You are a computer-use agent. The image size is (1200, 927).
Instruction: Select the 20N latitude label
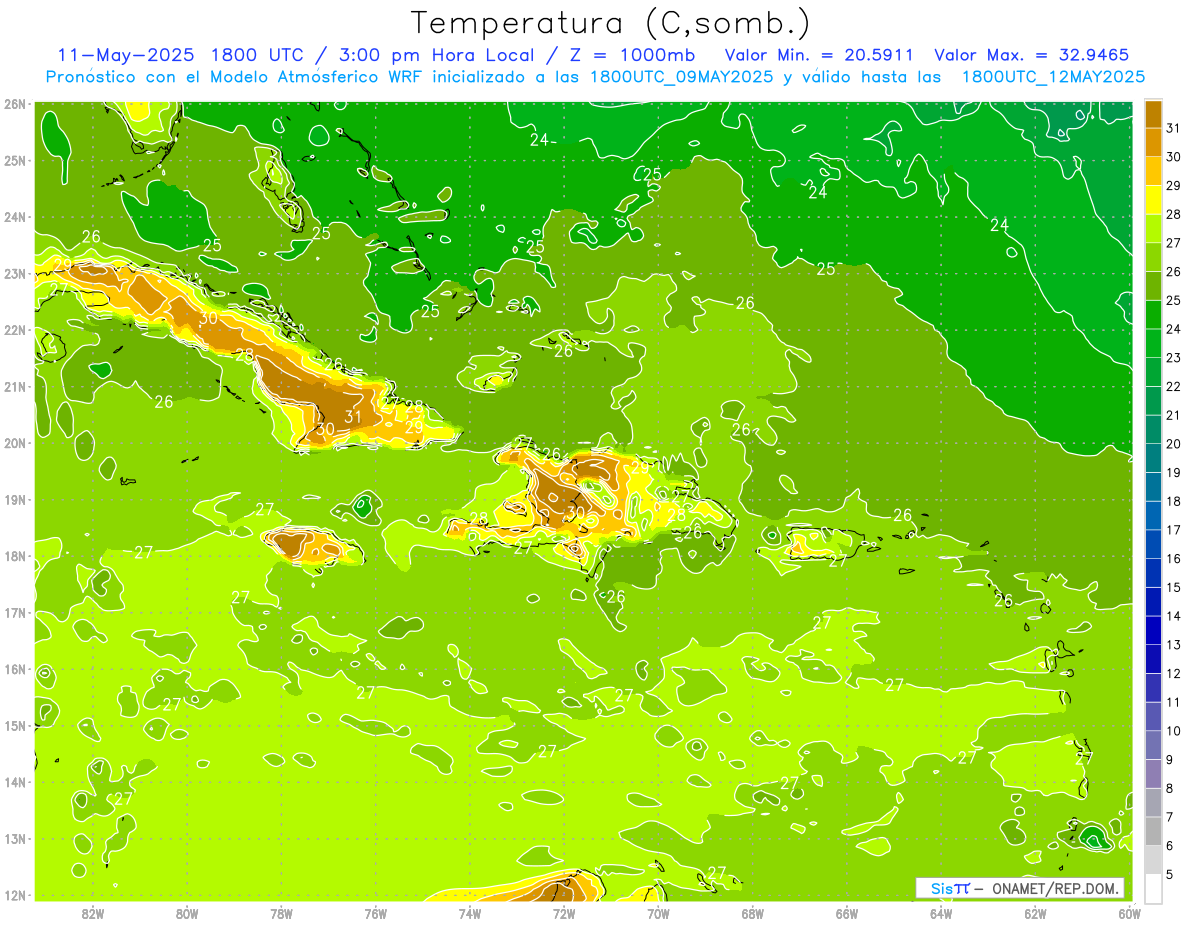tap(15, 443)
